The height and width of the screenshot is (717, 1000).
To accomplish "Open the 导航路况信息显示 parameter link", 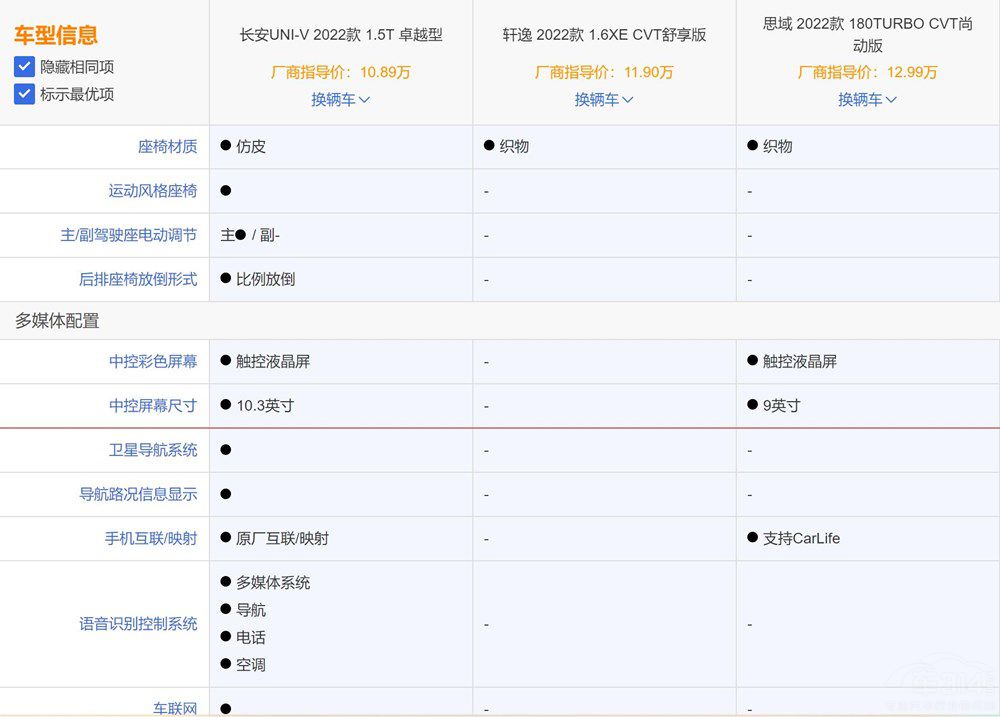I will coord(138,494).
